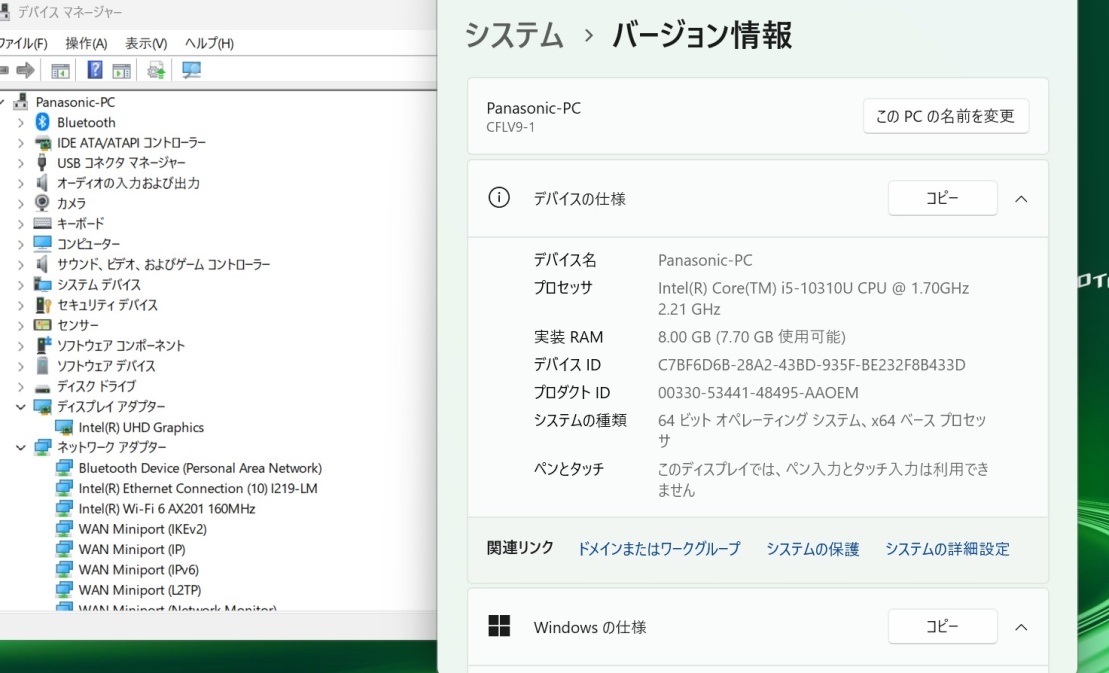Expand the センサー category chevron
This screenshot has width=1109, height=673.
21,326
